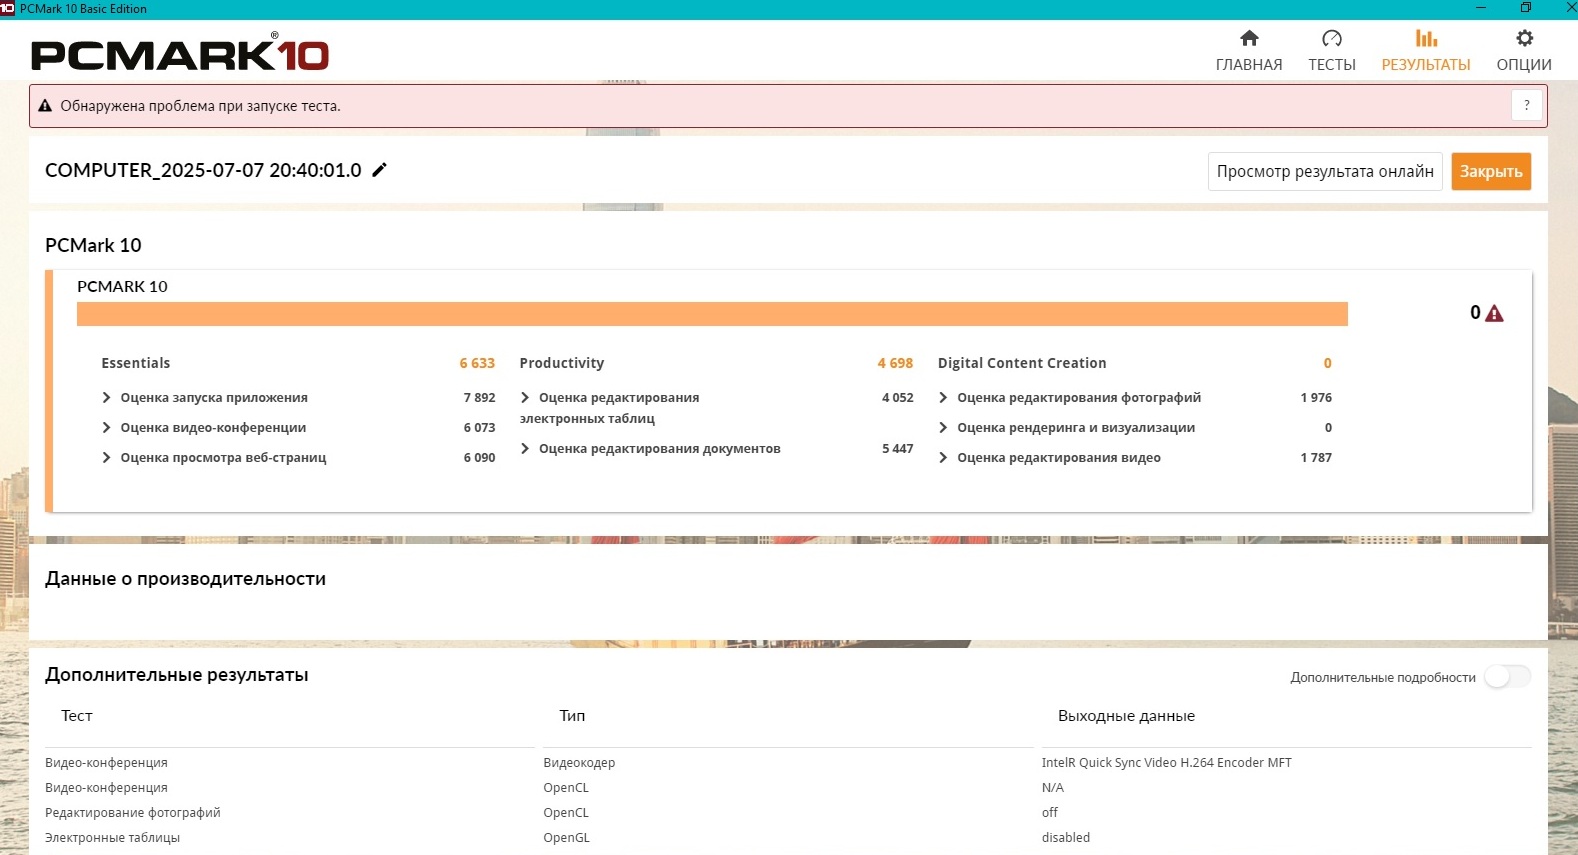Click the Тип column header
The width and height of the screenshot is (1578, 855).
[572, 716]
